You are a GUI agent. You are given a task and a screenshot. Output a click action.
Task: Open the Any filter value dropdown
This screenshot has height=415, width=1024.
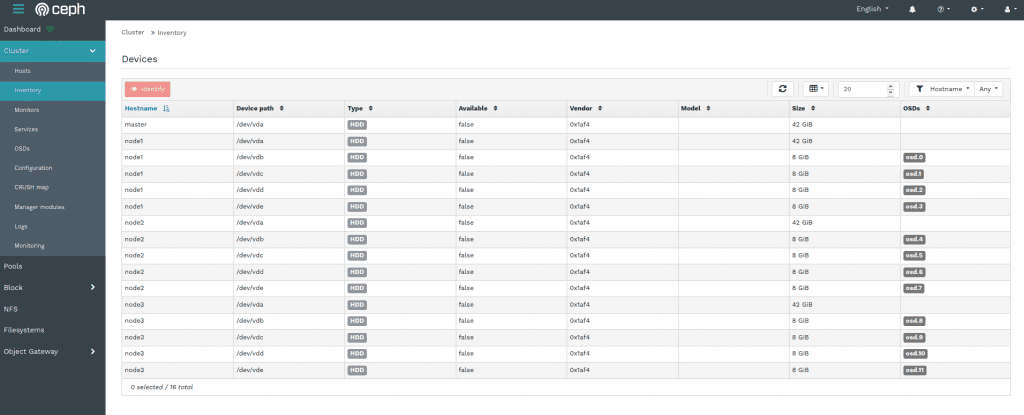[x=988, y=89]
